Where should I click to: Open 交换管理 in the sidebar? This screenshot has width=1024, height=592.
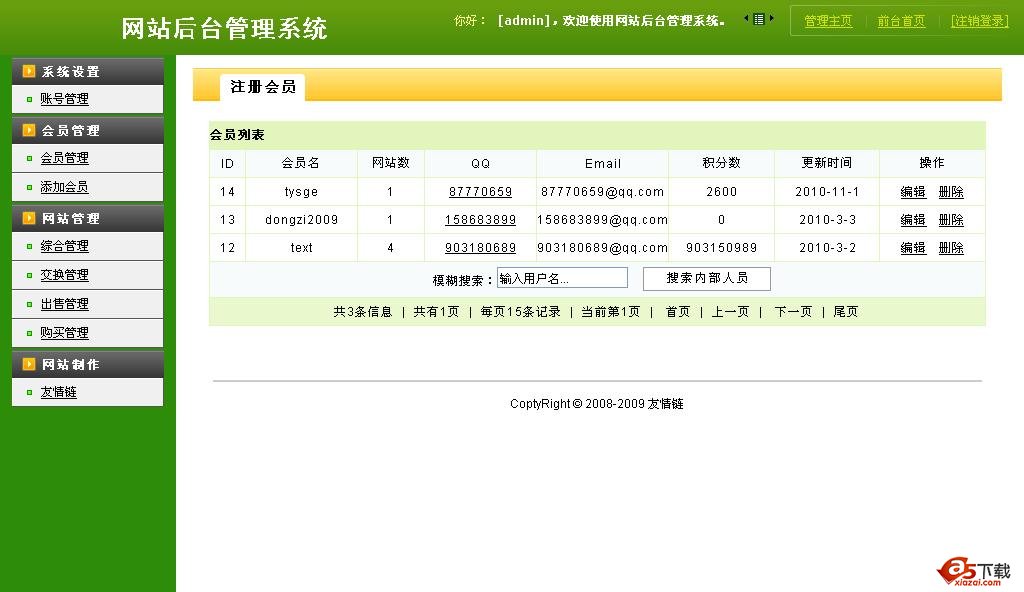[64, 275]
